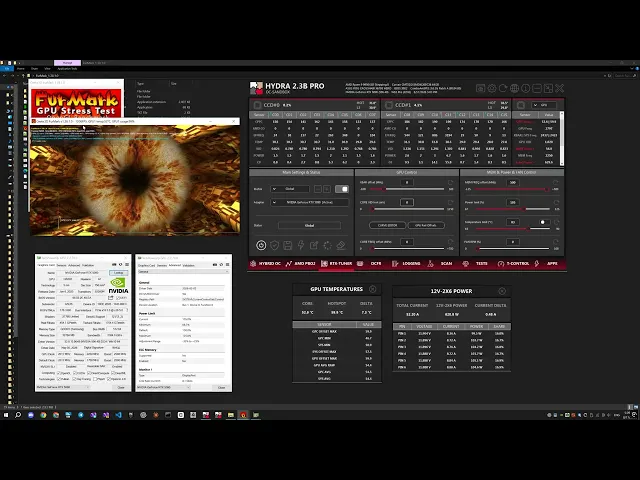Click the eraser icon in Main Settings

[341, 245]
